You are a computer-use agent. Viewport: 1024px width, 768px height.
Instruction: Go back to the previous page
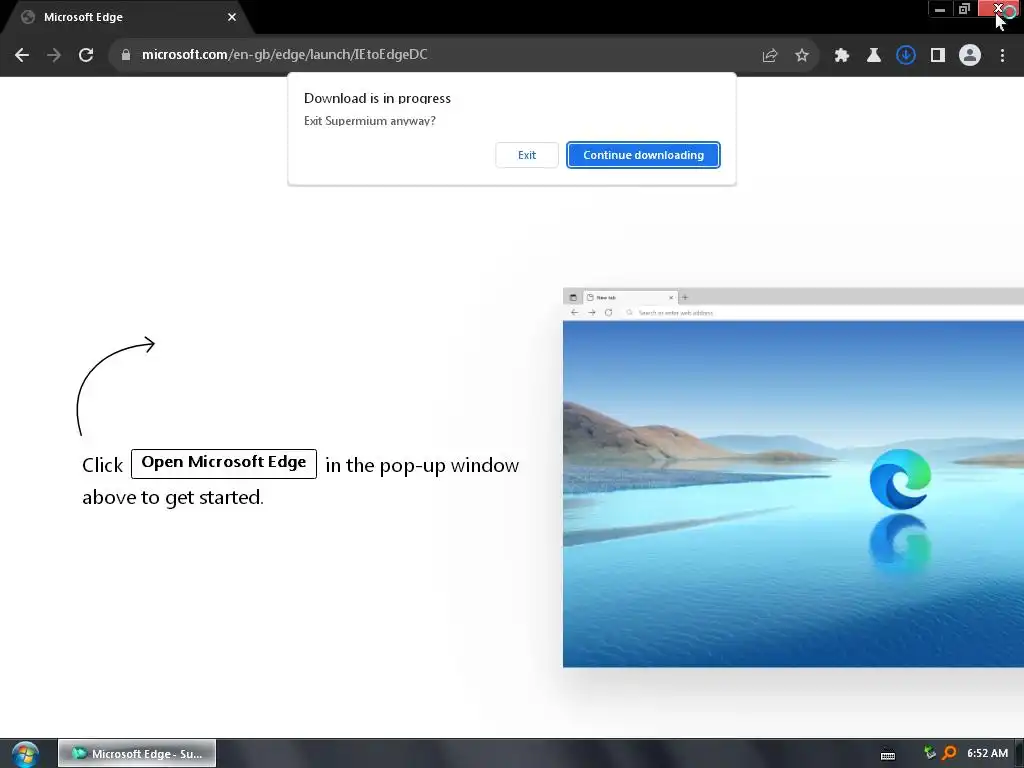pyautogui.click(x=22, y=55)
